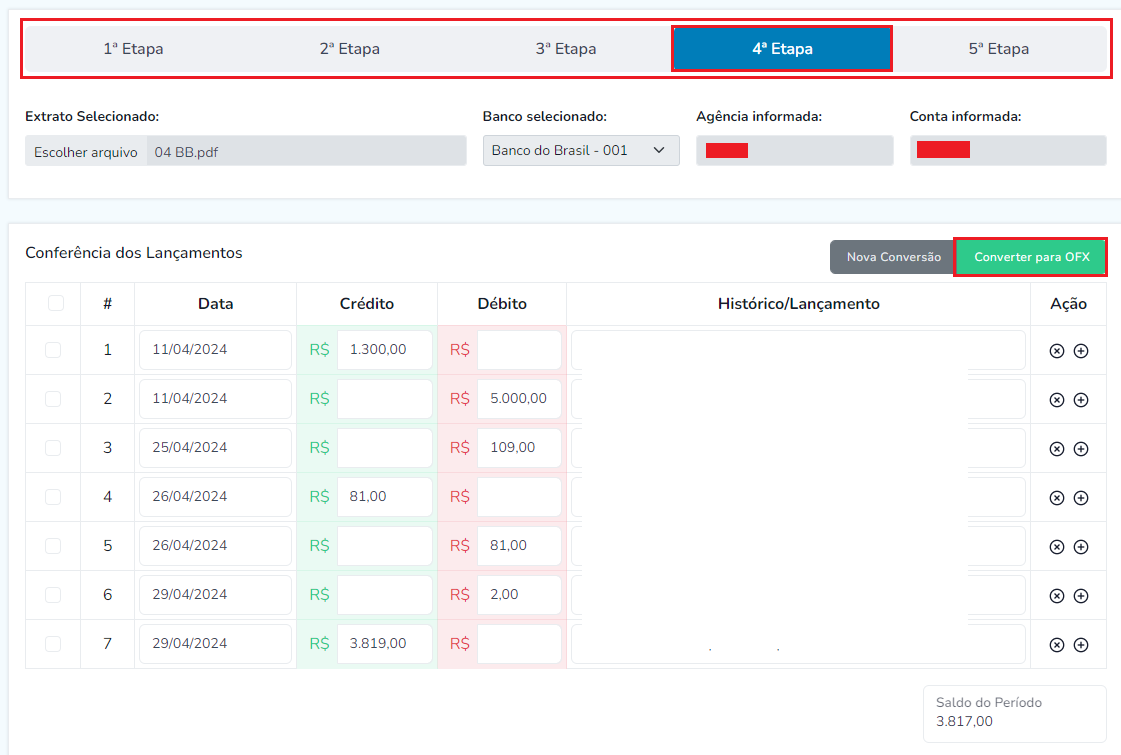This screenshot has height=755, width=1121.
Task: Start a Nova Conversão
Action: pyautogui.click(x=893, y=257)
